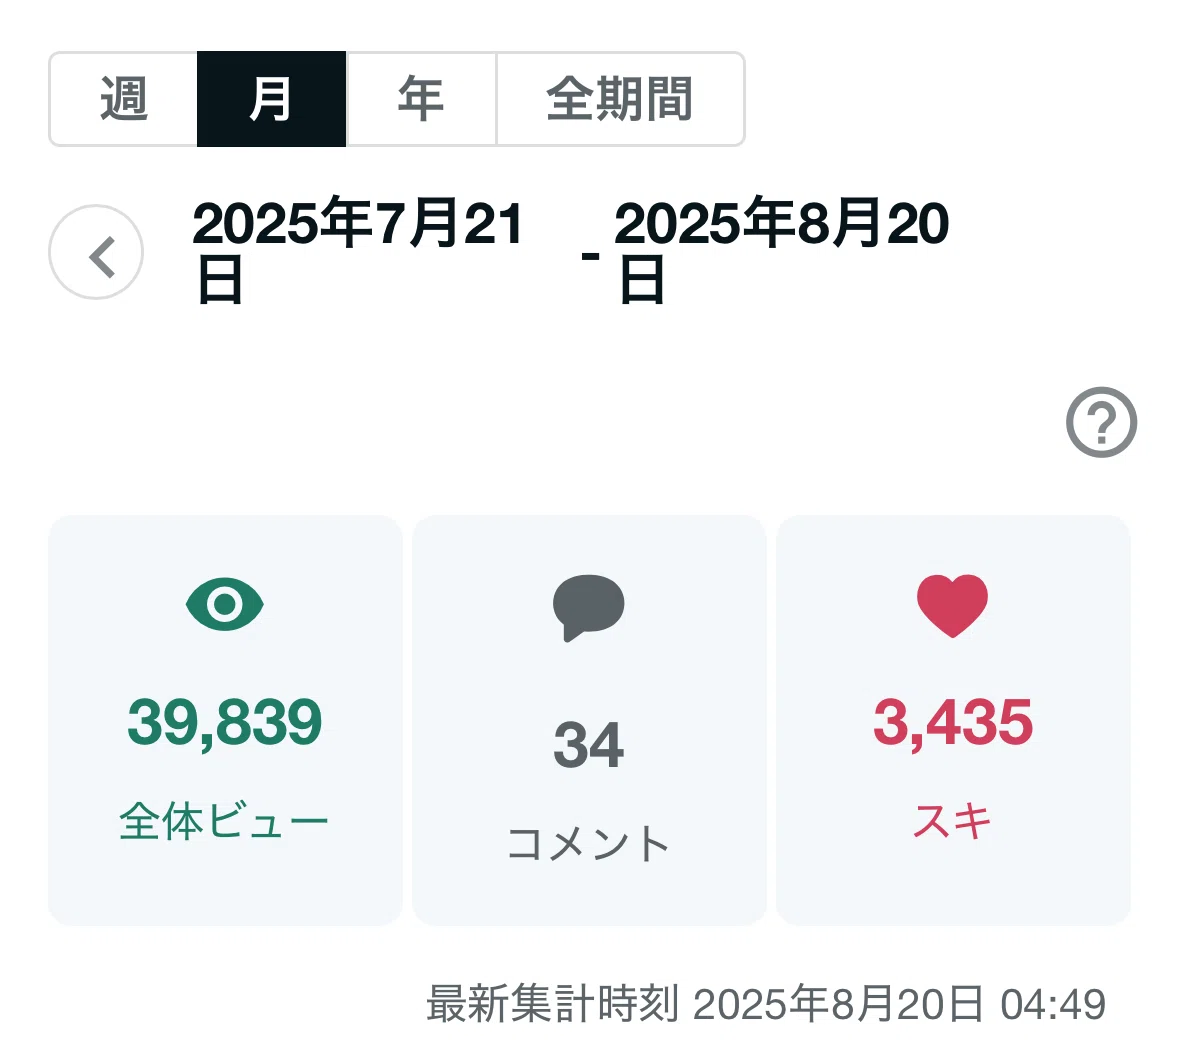Viewport: 1179px width, 1059px height.
Task: Select the 月 tab
Action: point(271,99)
